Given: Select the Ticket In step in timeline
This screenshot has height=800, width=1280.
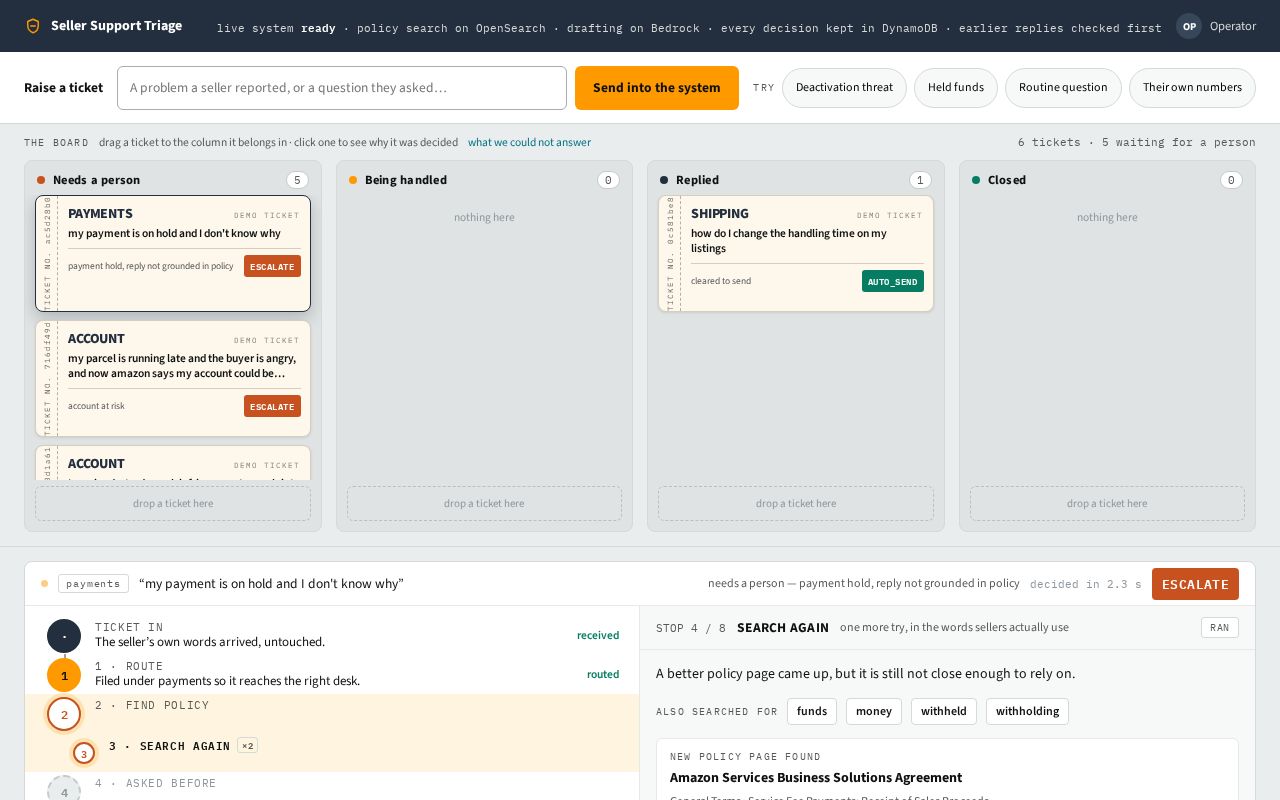Looking at the screenshot, I should tap(332, 635).
